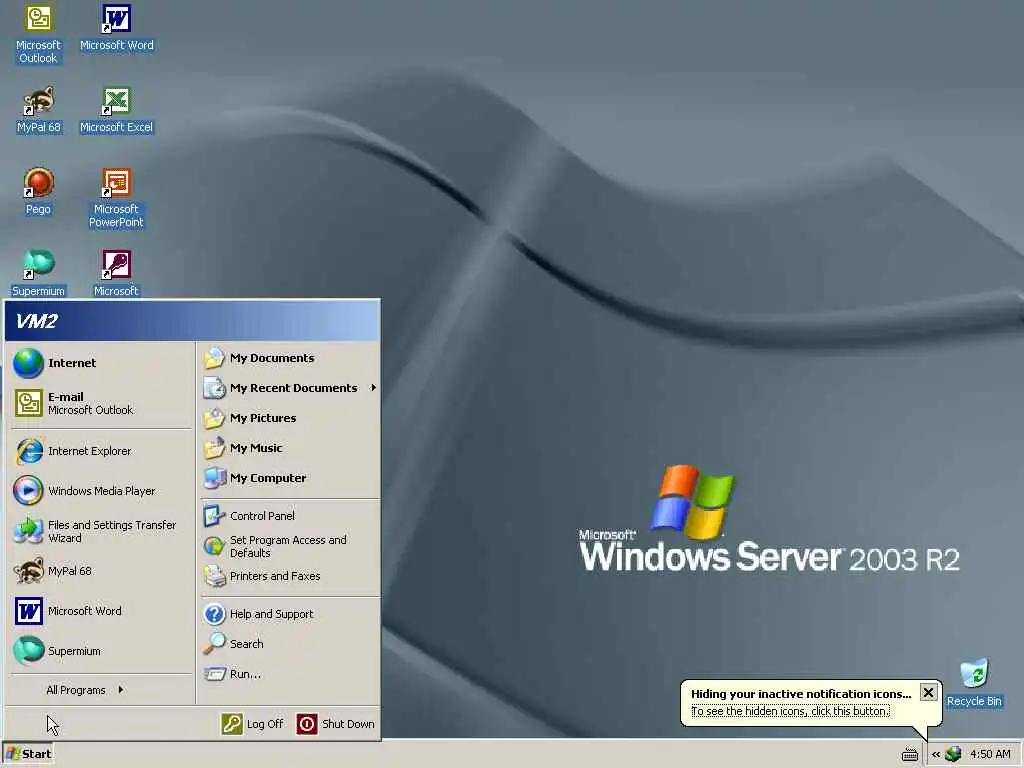Open My Documents from the Start menu

click(289, 358)
